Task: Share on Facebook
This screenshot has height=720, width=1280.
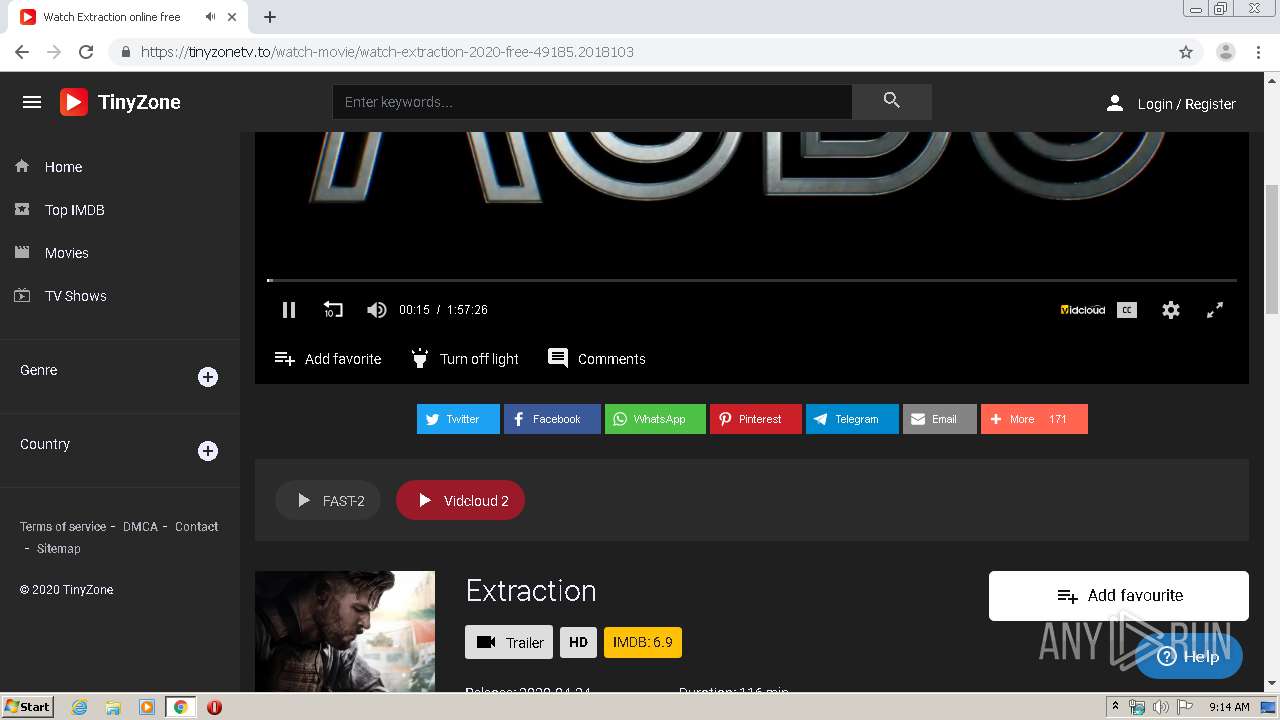Action: tap(552, 419)
